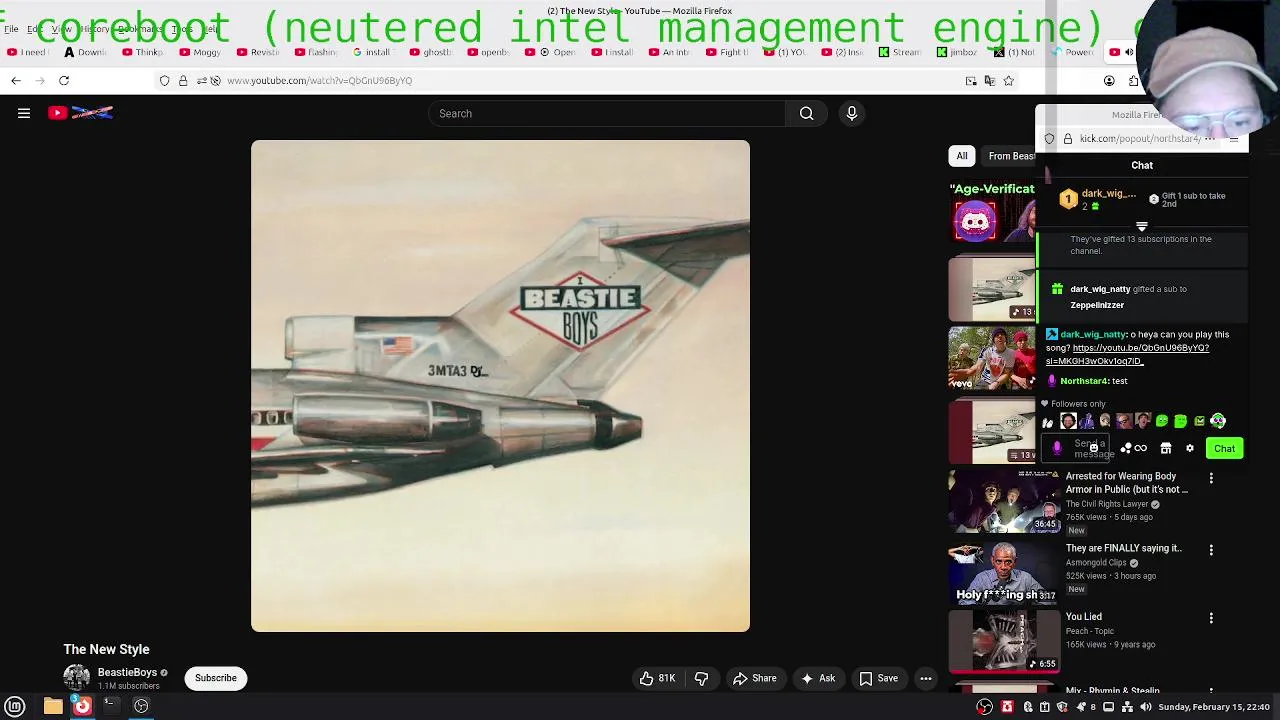This screenshot has width=1280, height=720.
Task: Open Firefox extensions puzzle icon
Action: pos(1133,80)
